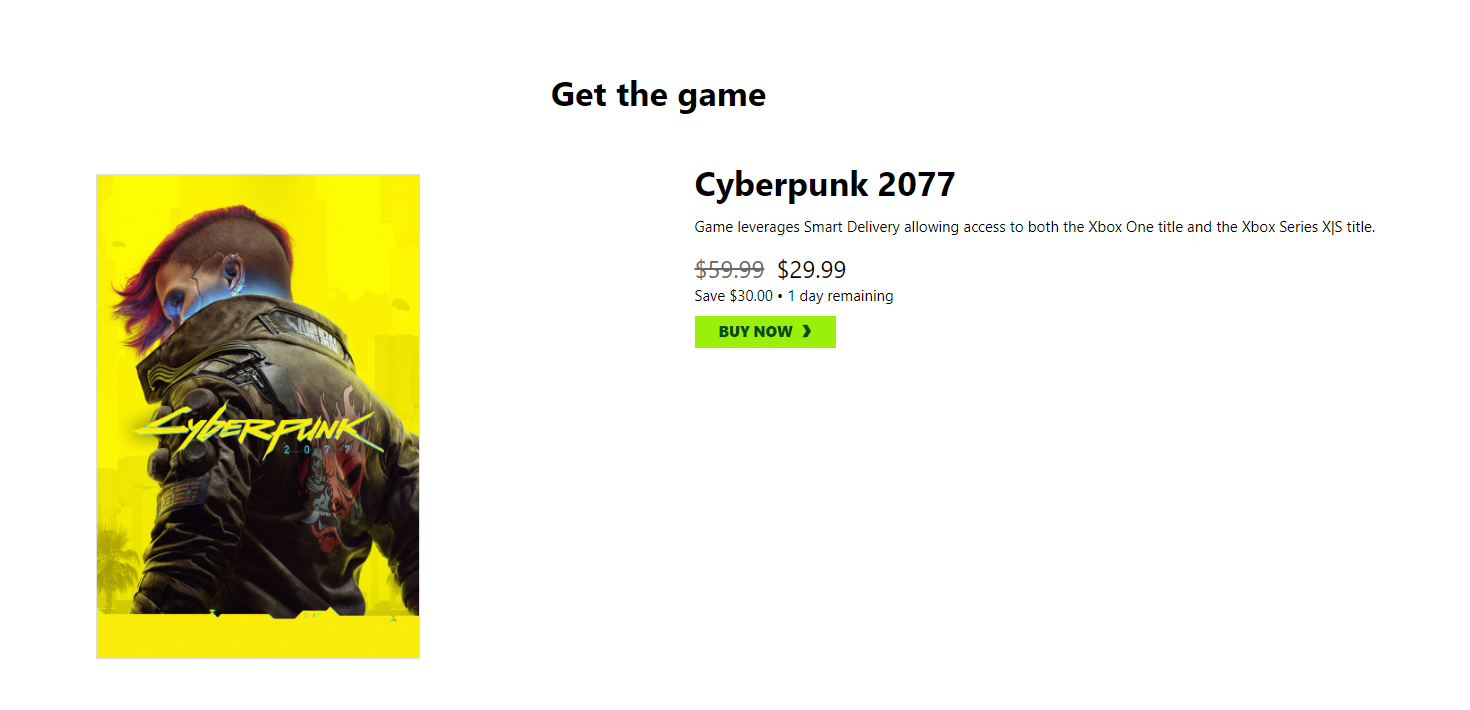Click the yellow band at the cover bottom
The width and height of the screenshot is (1470, 710).
click(258, 637)
